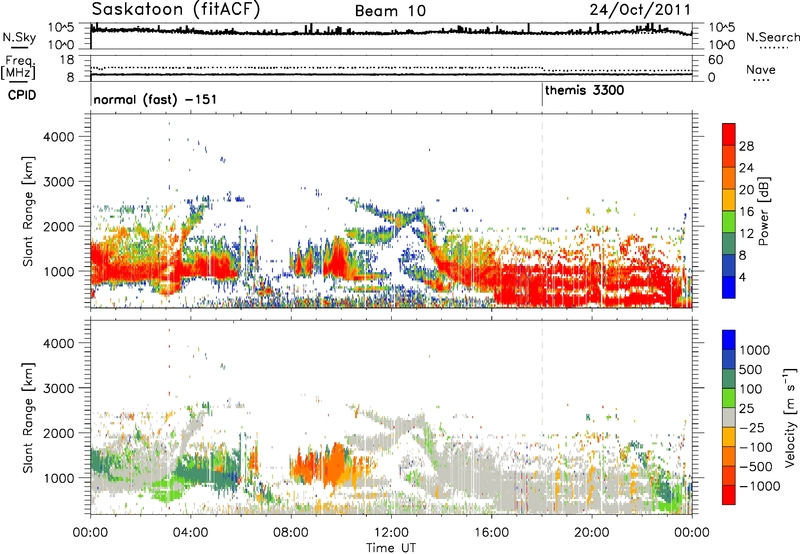
Task: Click the -1000 tick on velocity colorbar
Action: [x=759, y=486]
